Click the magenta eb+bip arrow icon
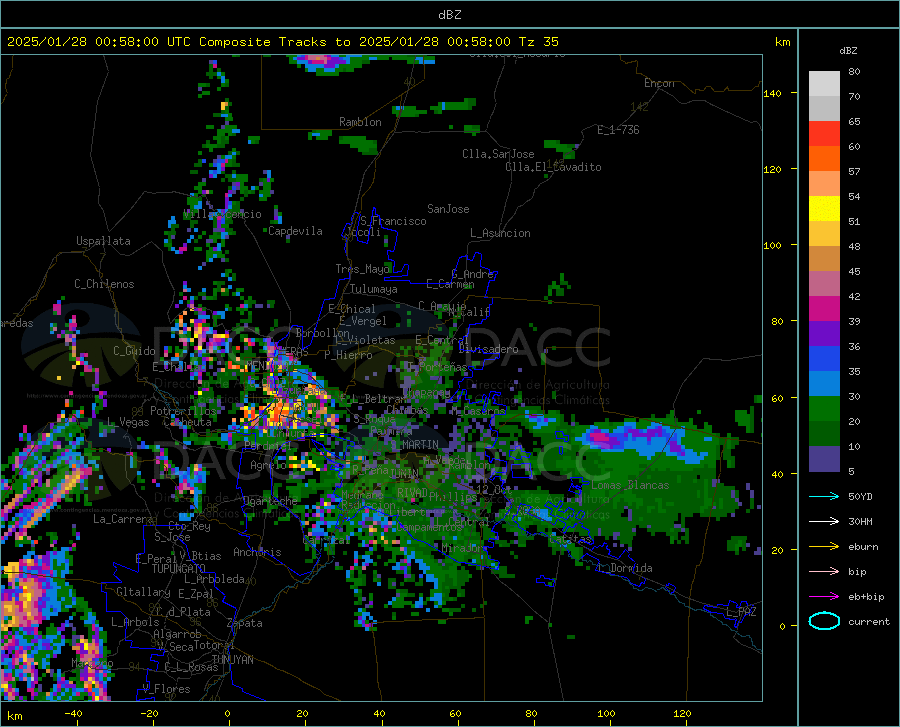 point(824,597)
